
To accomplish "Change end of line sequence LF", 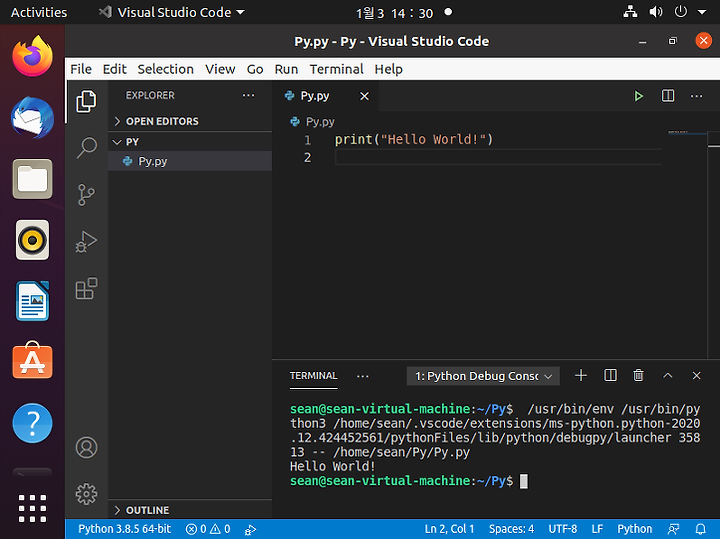I will coord(597,529).
